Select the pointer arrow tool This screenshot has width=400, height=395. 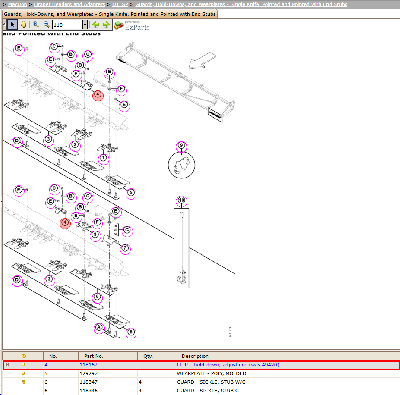[x=12, y=25]
